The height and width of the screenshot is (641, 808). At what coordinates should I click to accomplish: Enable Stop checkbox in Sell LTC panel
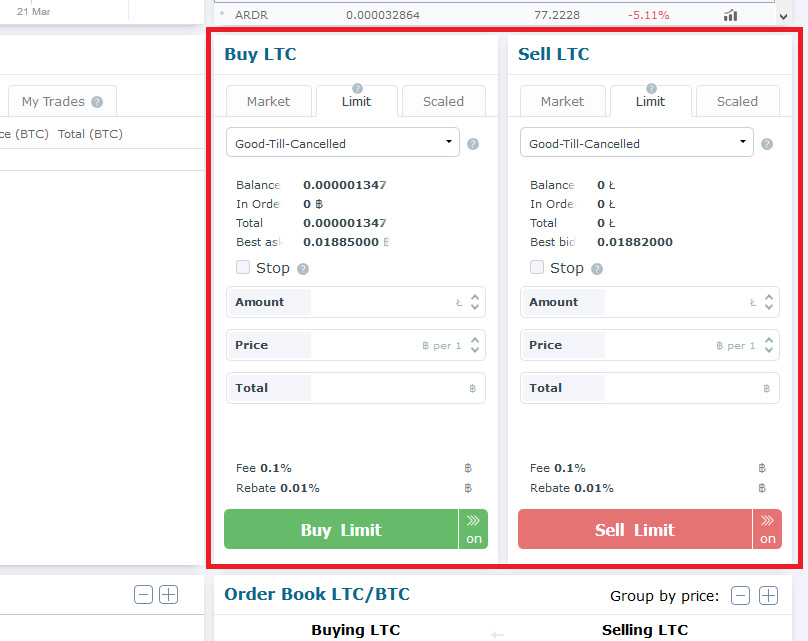pos(537,267)
